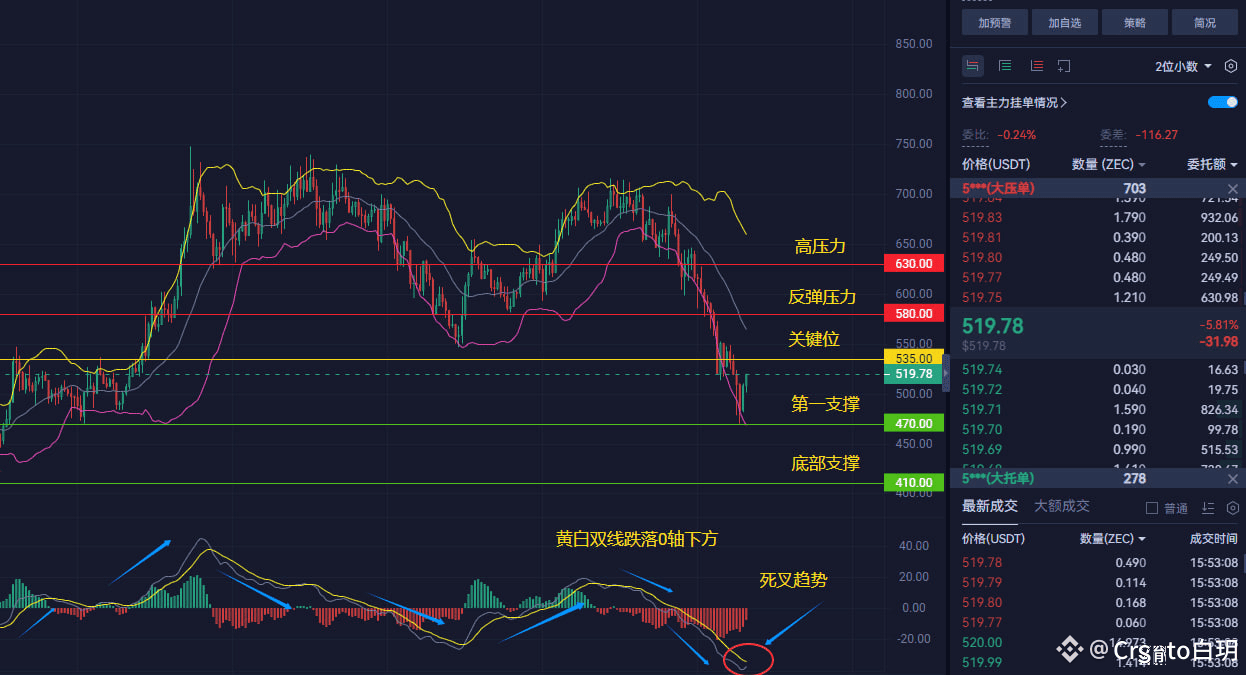Click the 加自选 button

click(x=1065, y=22)
